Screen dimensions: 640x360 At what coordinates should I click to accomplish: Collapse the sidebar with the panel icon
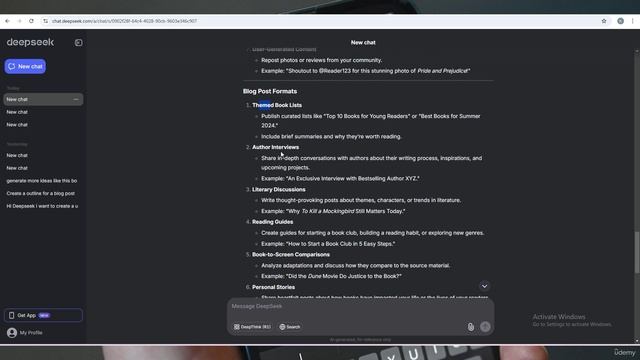(x=78, y=42)
